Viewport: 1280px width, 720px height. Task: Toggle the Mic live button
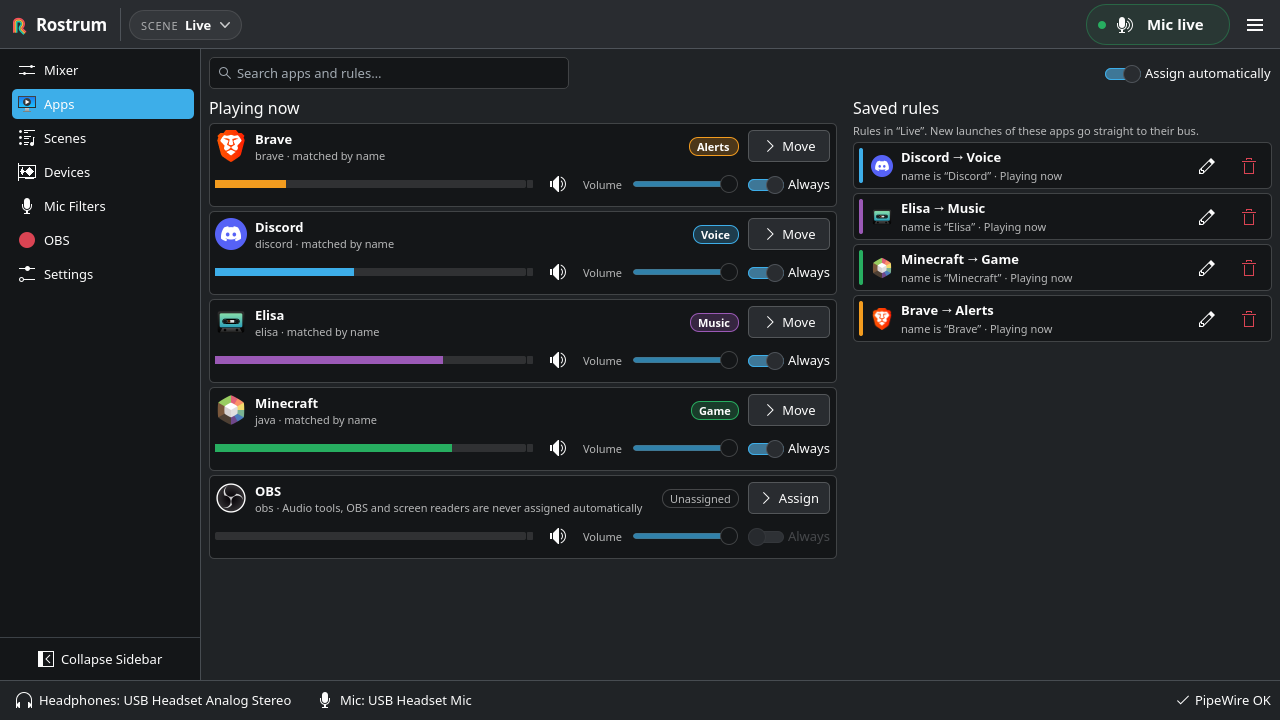click(x=1158, y=25)
